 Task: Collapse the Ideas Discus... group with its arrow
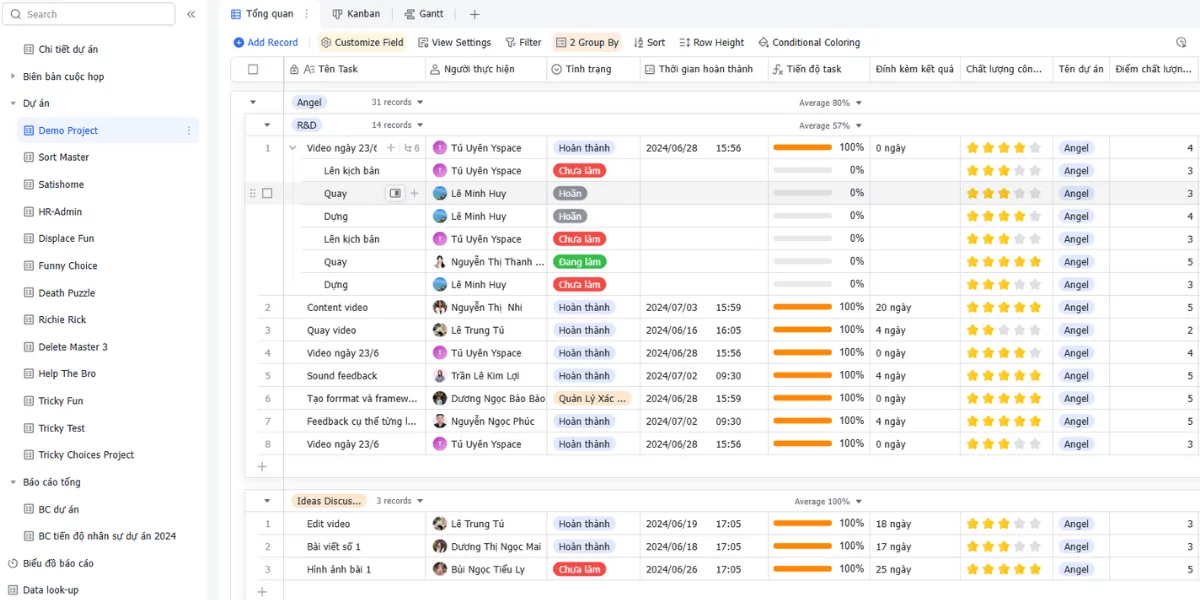tap(267, 501)
